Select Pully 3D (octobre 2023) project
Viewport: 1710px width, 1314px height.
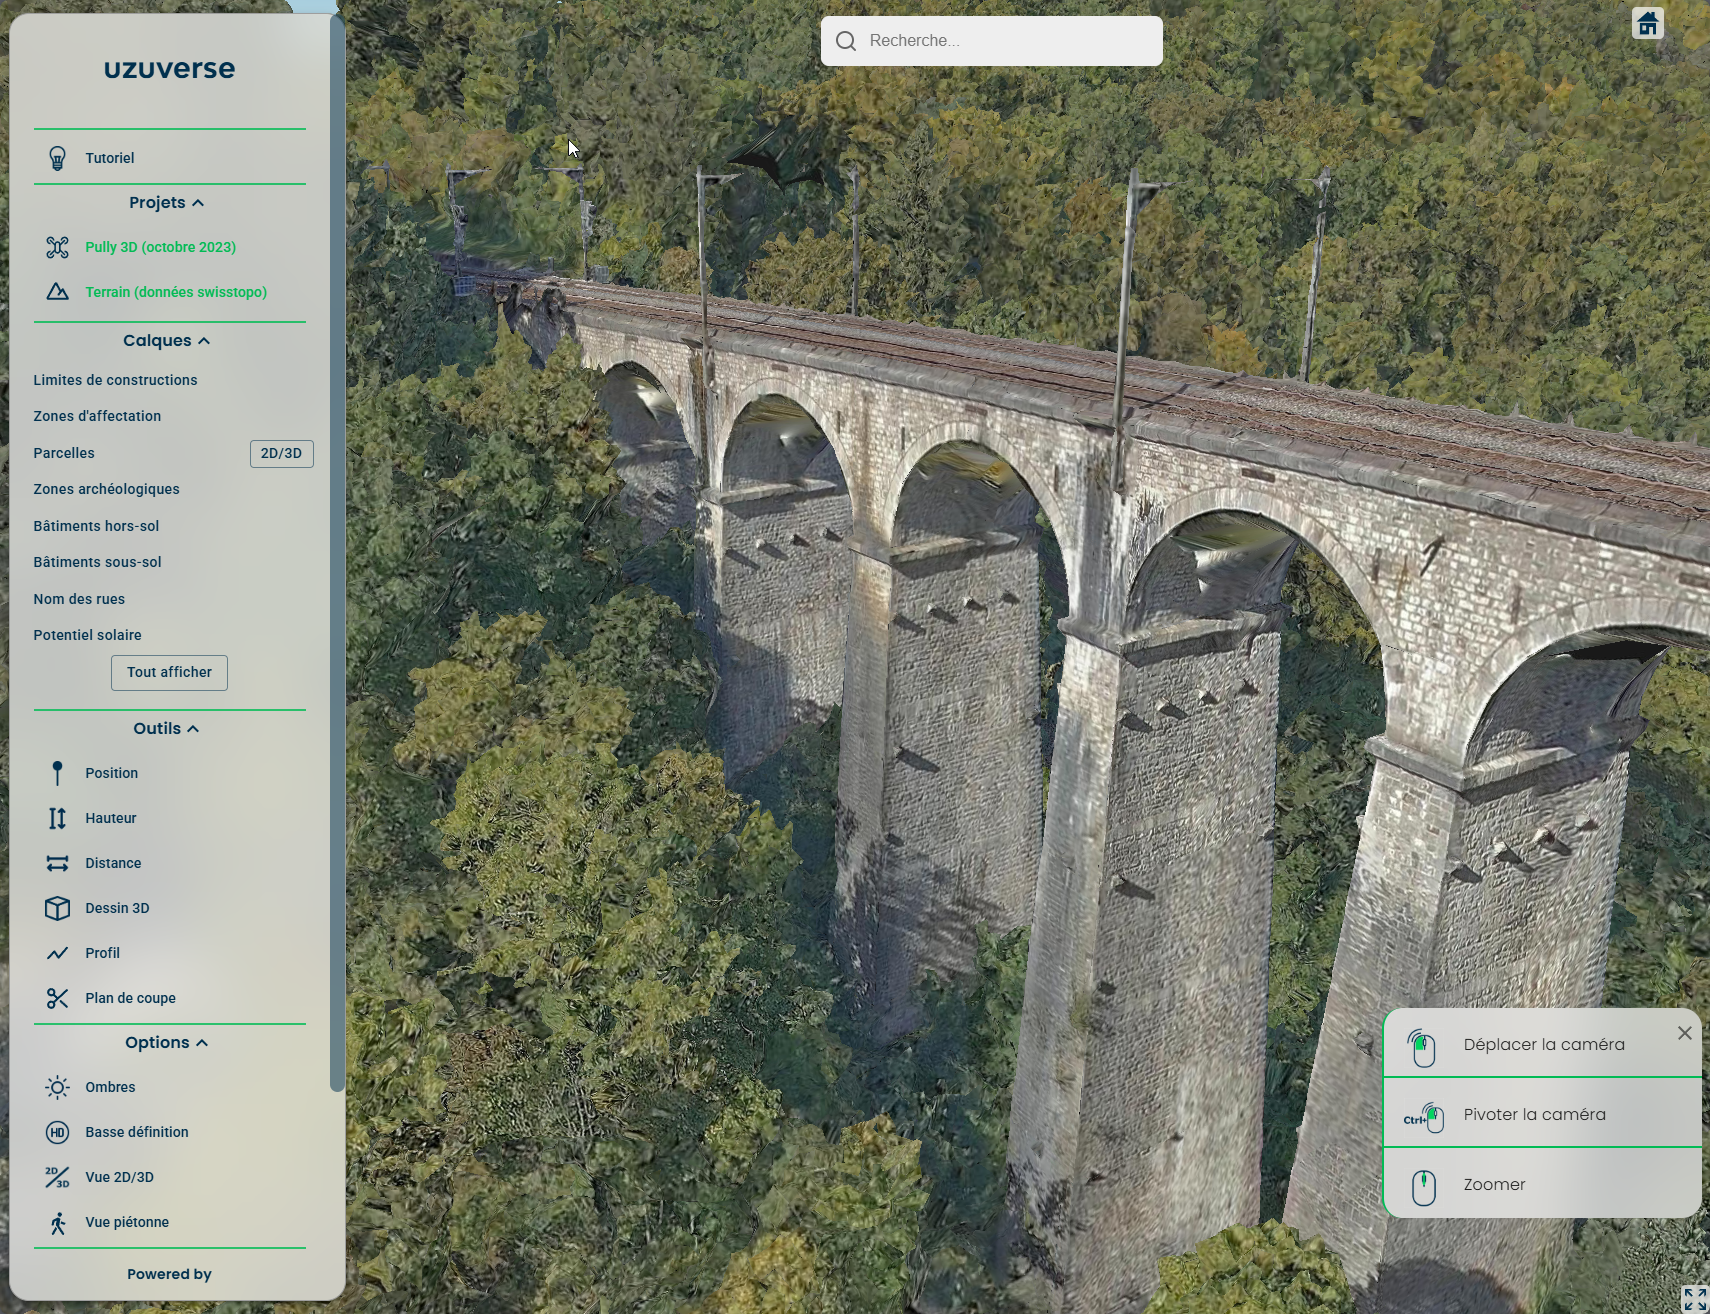tap(160, 247)
